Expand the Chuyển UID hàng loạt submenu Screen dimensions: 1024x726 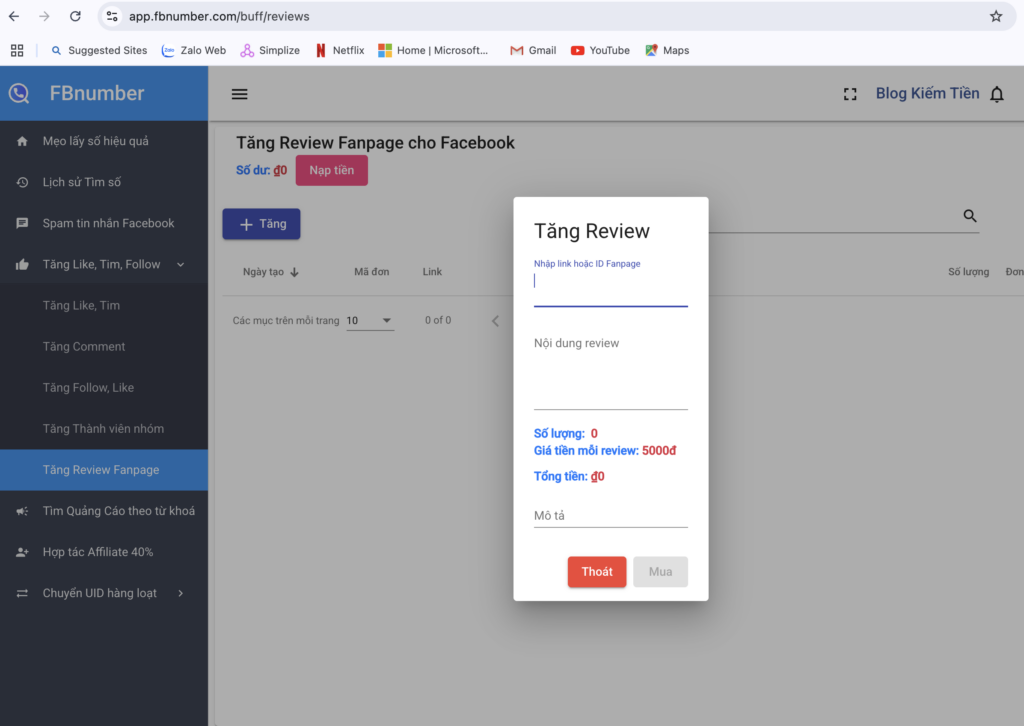(x=180, y=593)
